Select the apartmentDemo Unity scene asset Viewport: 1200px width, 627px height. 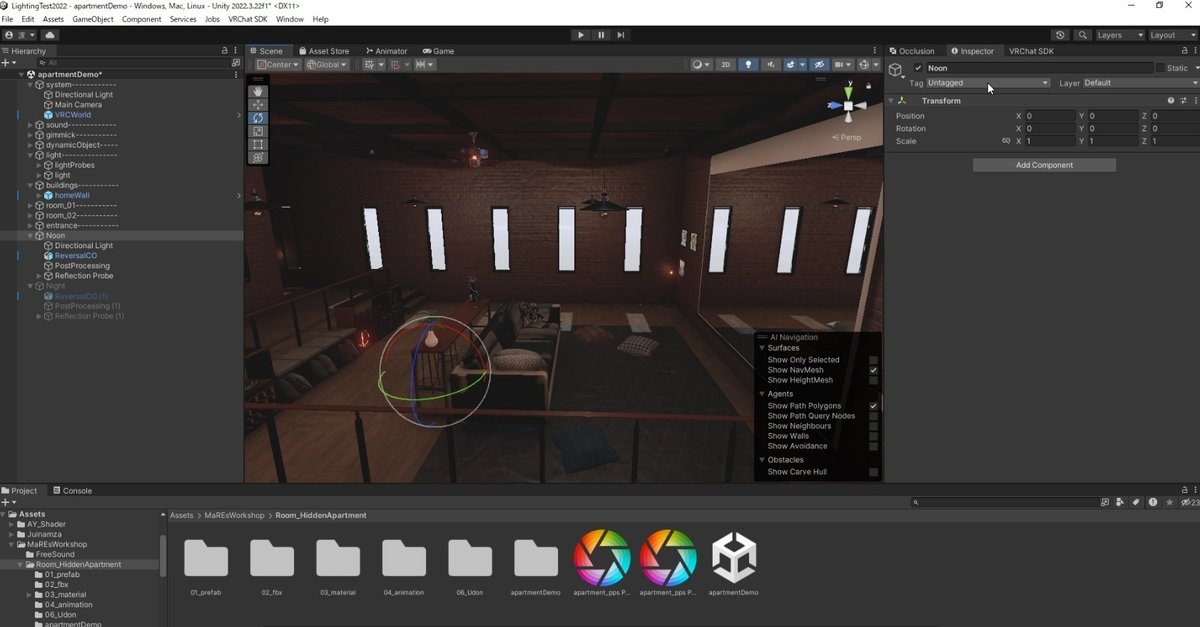(x=734, y=558)
